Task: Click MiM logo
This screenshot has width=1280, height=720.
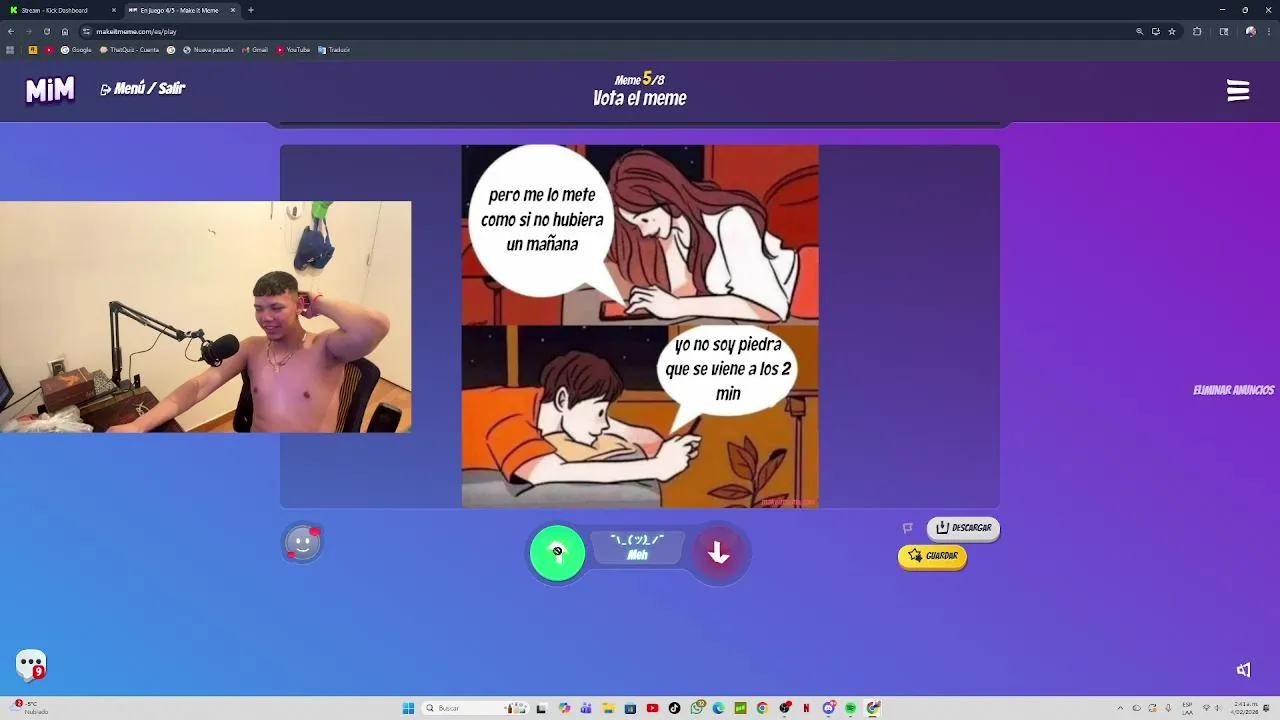Action: click(50, 90)
